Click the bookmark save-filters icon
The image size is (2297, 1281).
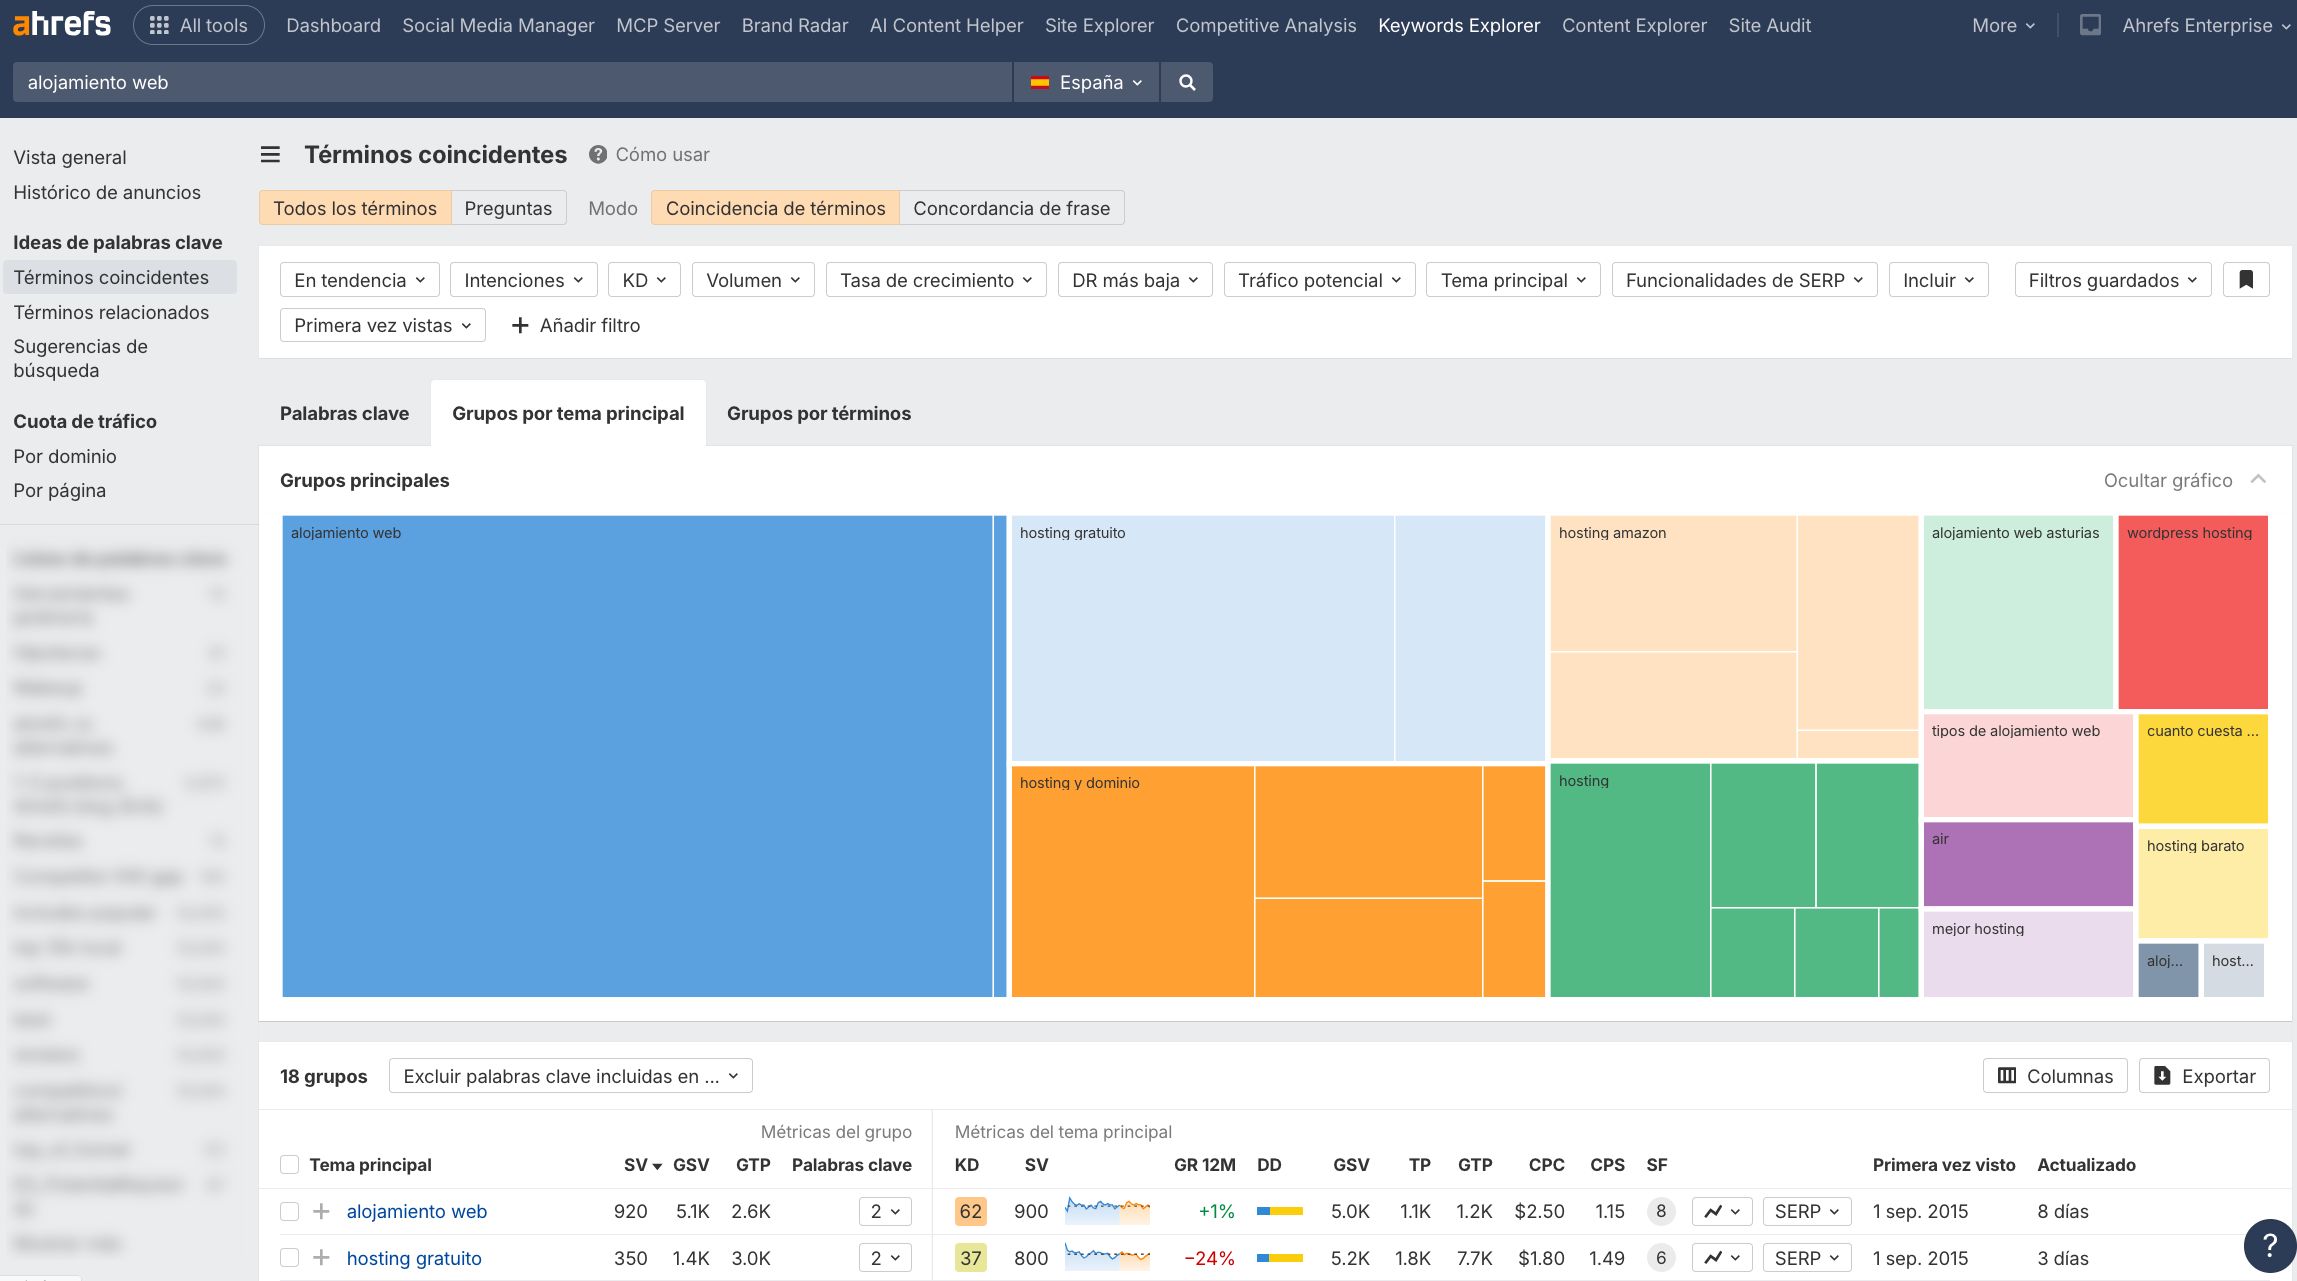[2245, 280]
